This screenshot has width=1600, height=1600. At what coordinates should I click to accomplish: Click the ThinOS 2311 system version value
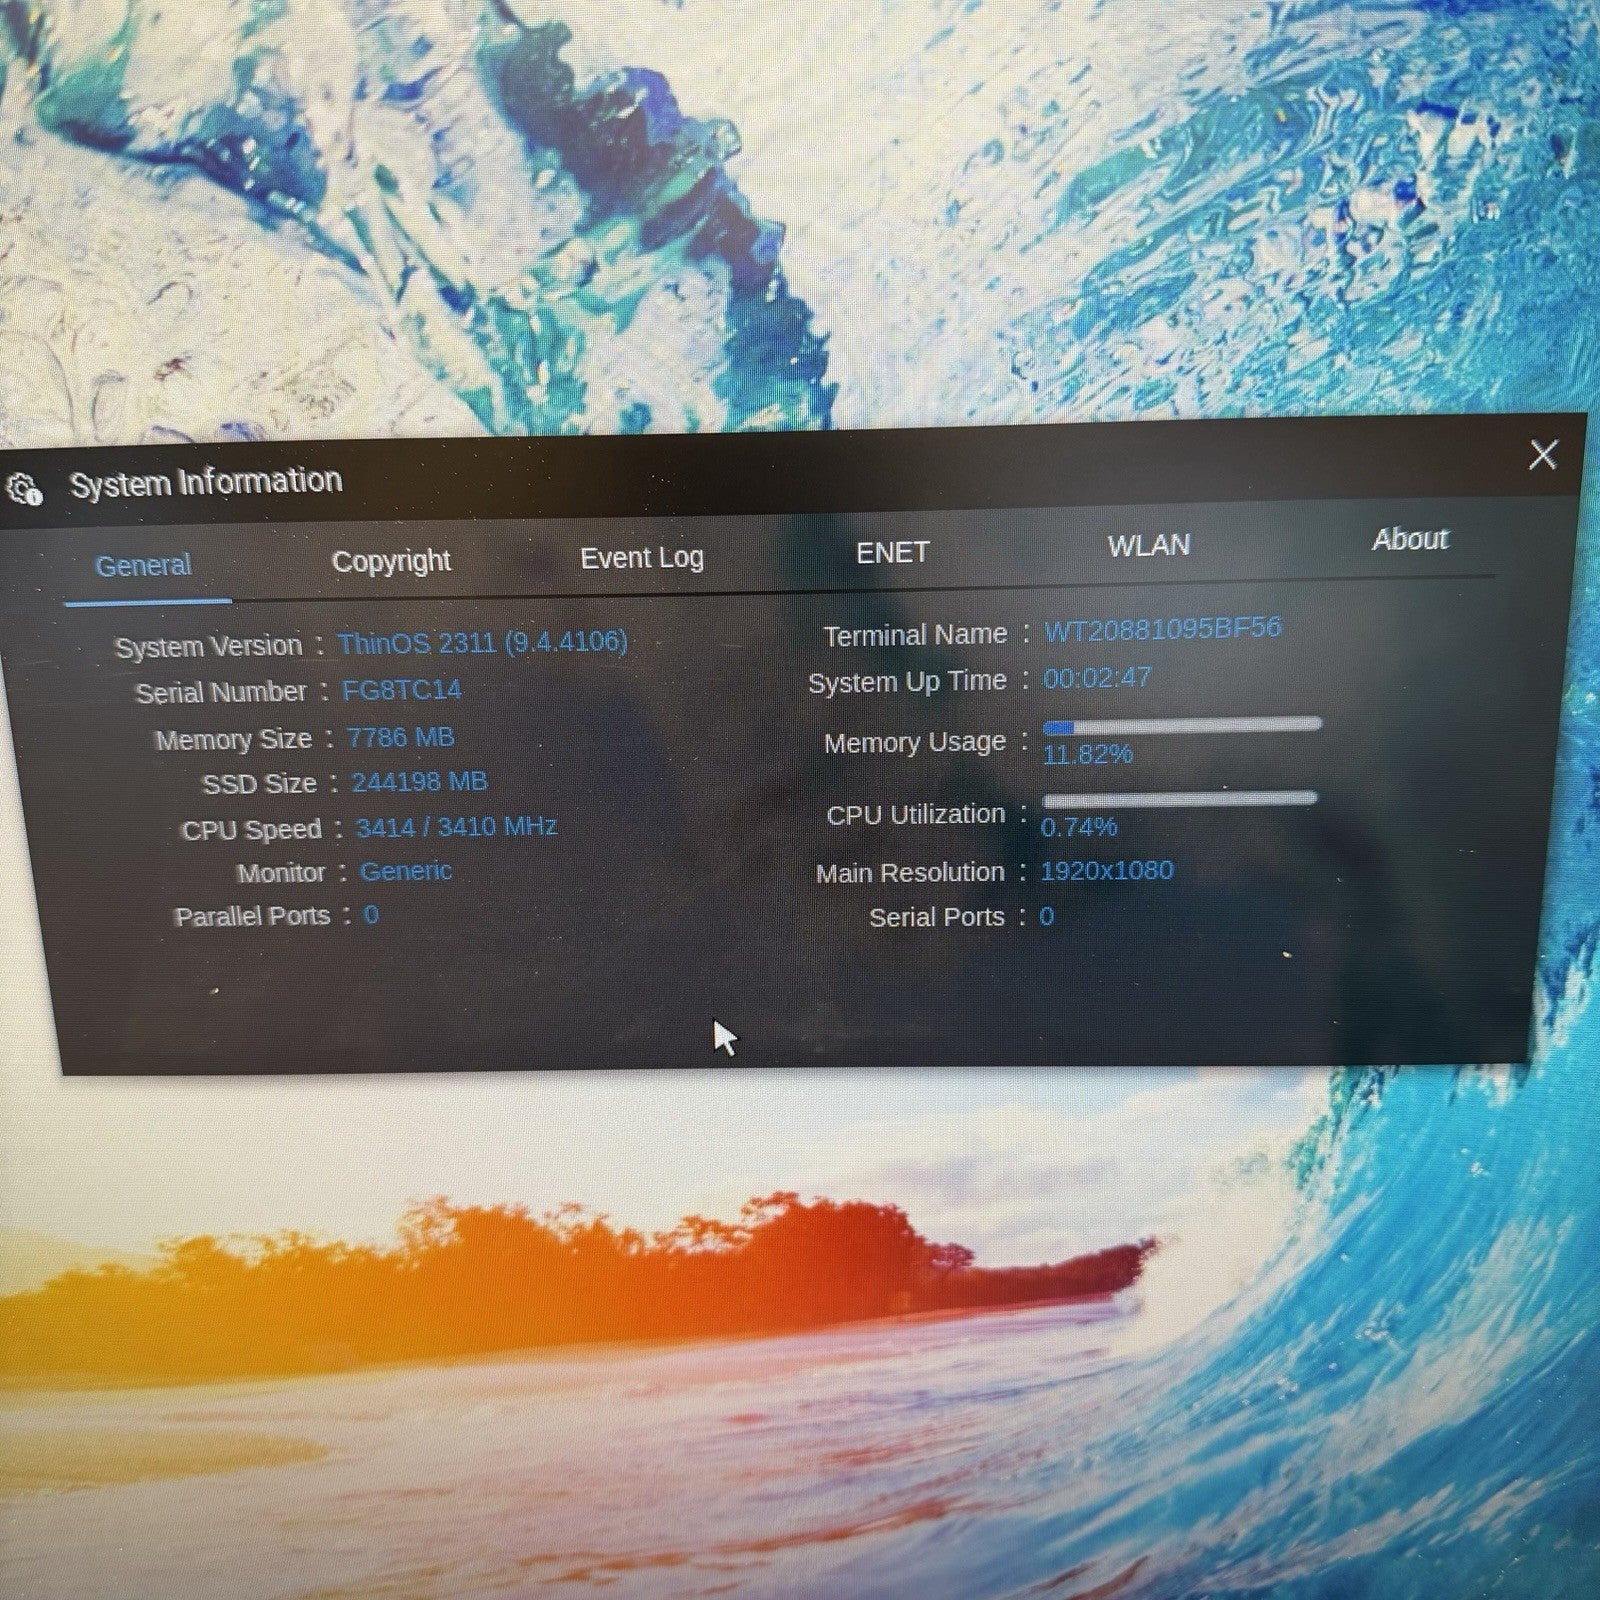(x=482, y=642)
